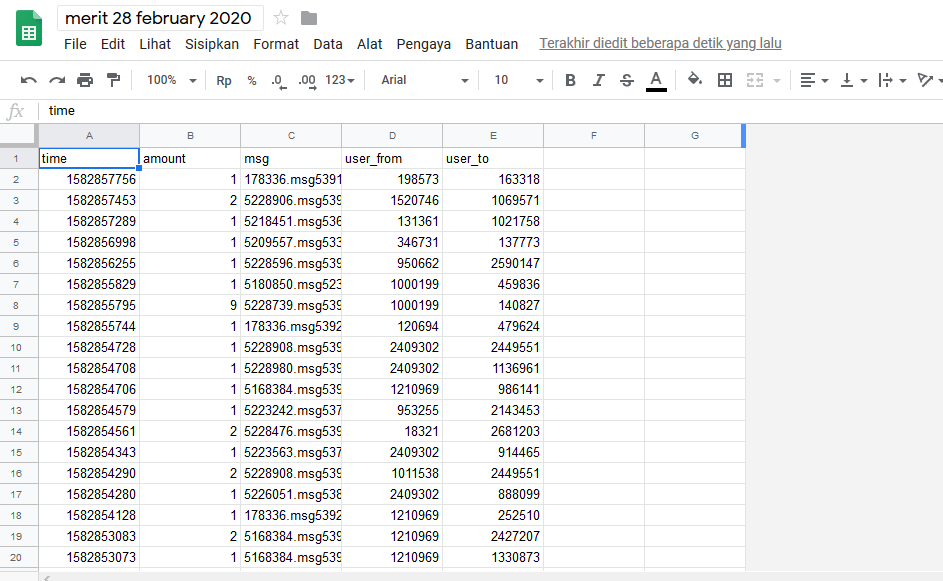Open horizontal align dropdown

coord(814,80)
